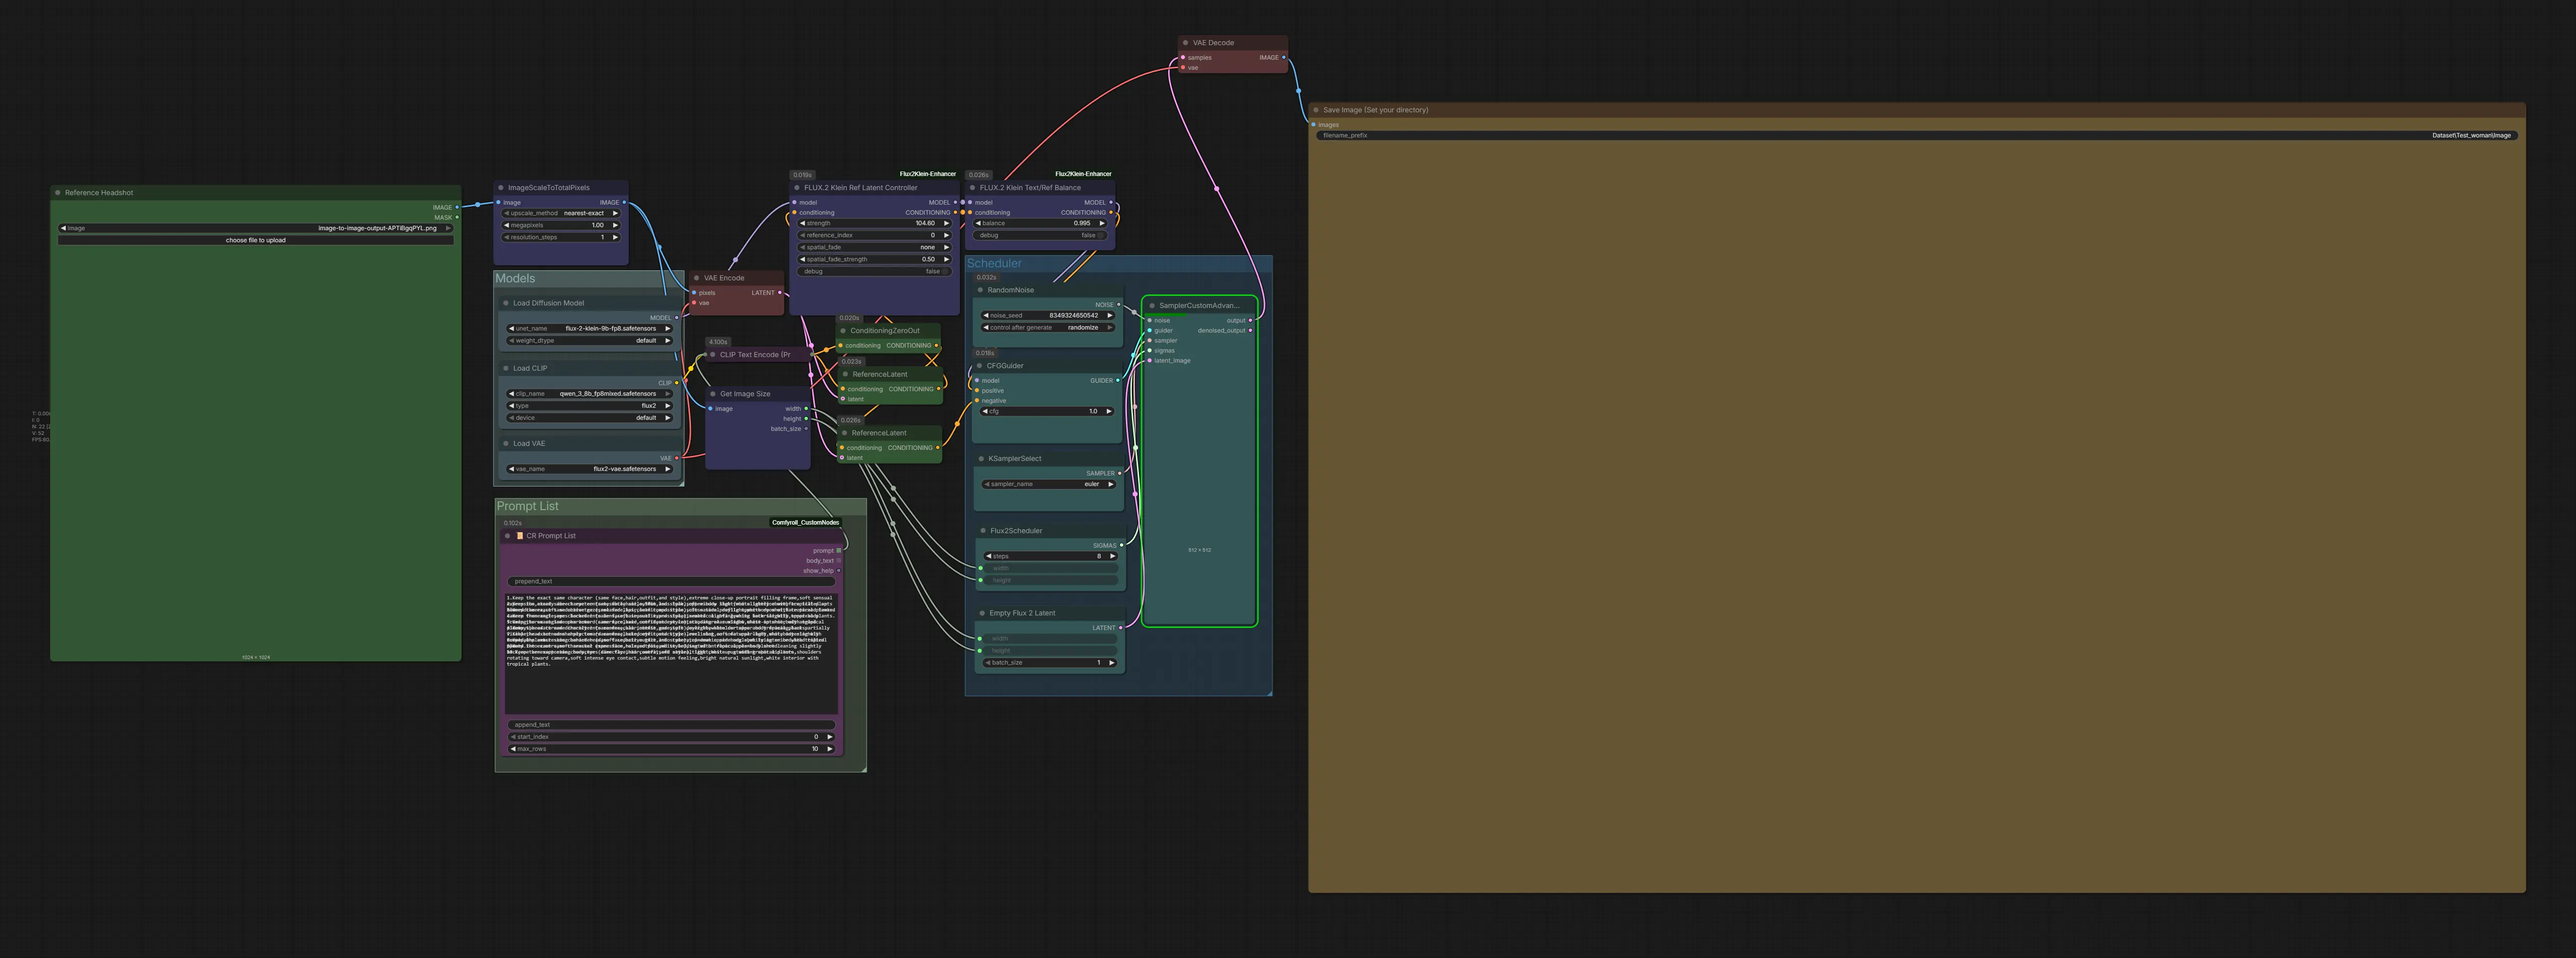
Task: Collapse the VAE Decode node via its dot
Action: 1185,43
